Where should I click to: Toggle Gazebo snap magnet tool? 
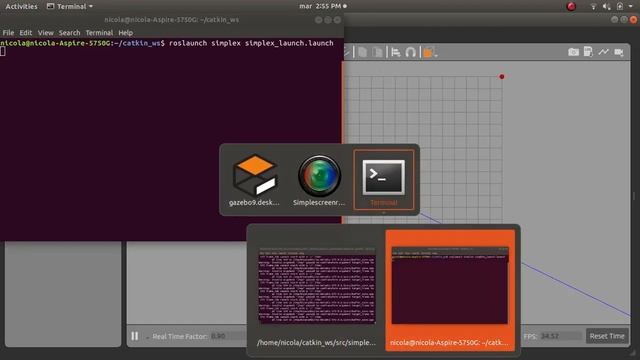(411, 52)
